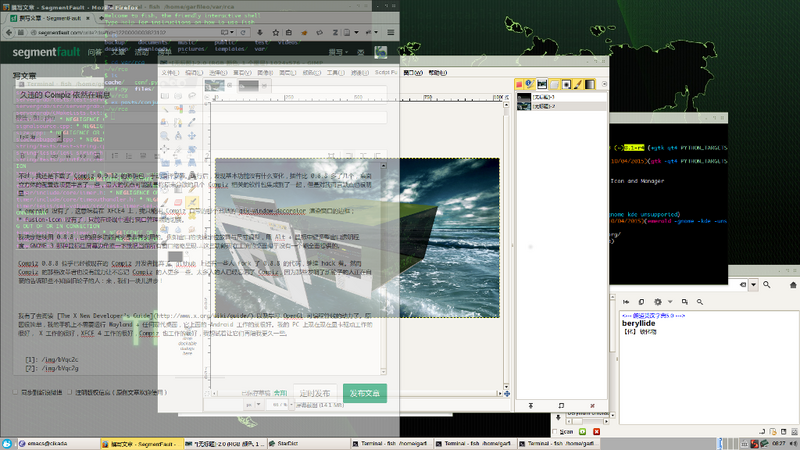
Task: Expand dropdown arrow beside StarDict gear
Action: (x=670, y=302)
